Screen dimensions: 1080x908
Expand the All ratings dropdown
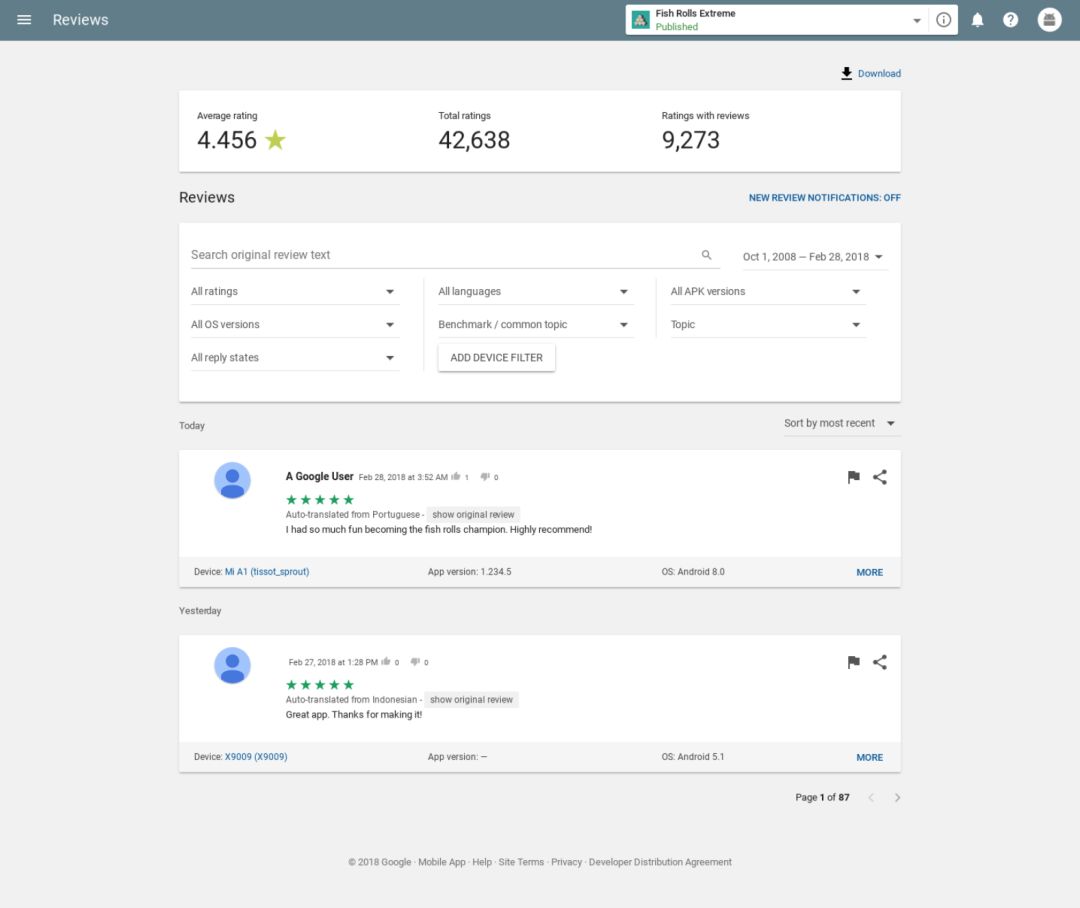coord(293,292)
